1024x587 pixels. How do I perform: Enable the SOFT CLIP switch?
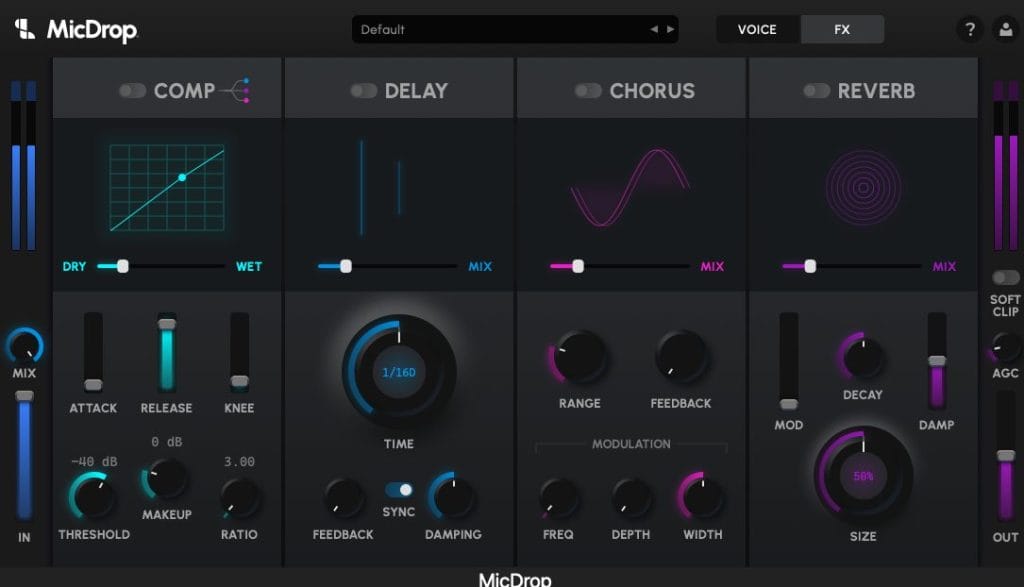click(x=1005, y=277)
